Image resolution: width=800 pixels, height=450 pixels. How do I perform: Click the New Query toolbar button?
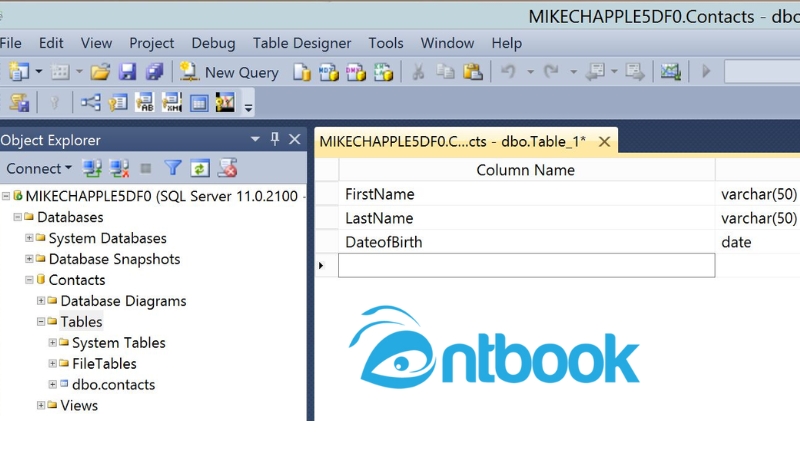pos(230,72)
